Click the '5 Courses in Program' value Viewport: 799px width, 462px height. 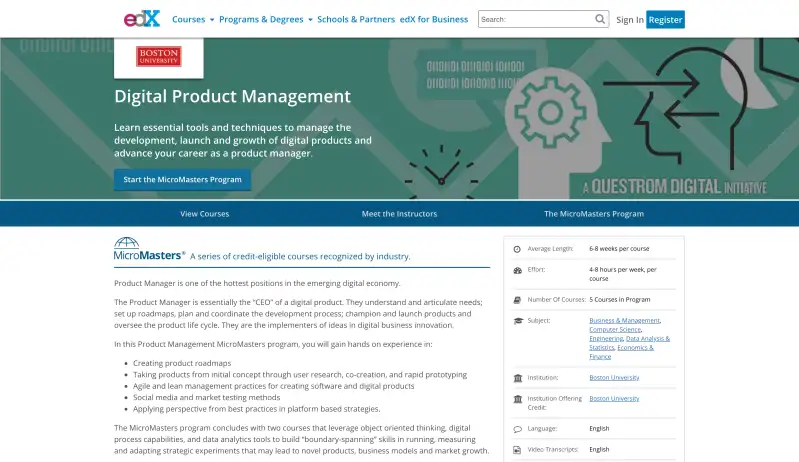coord(620,300)
